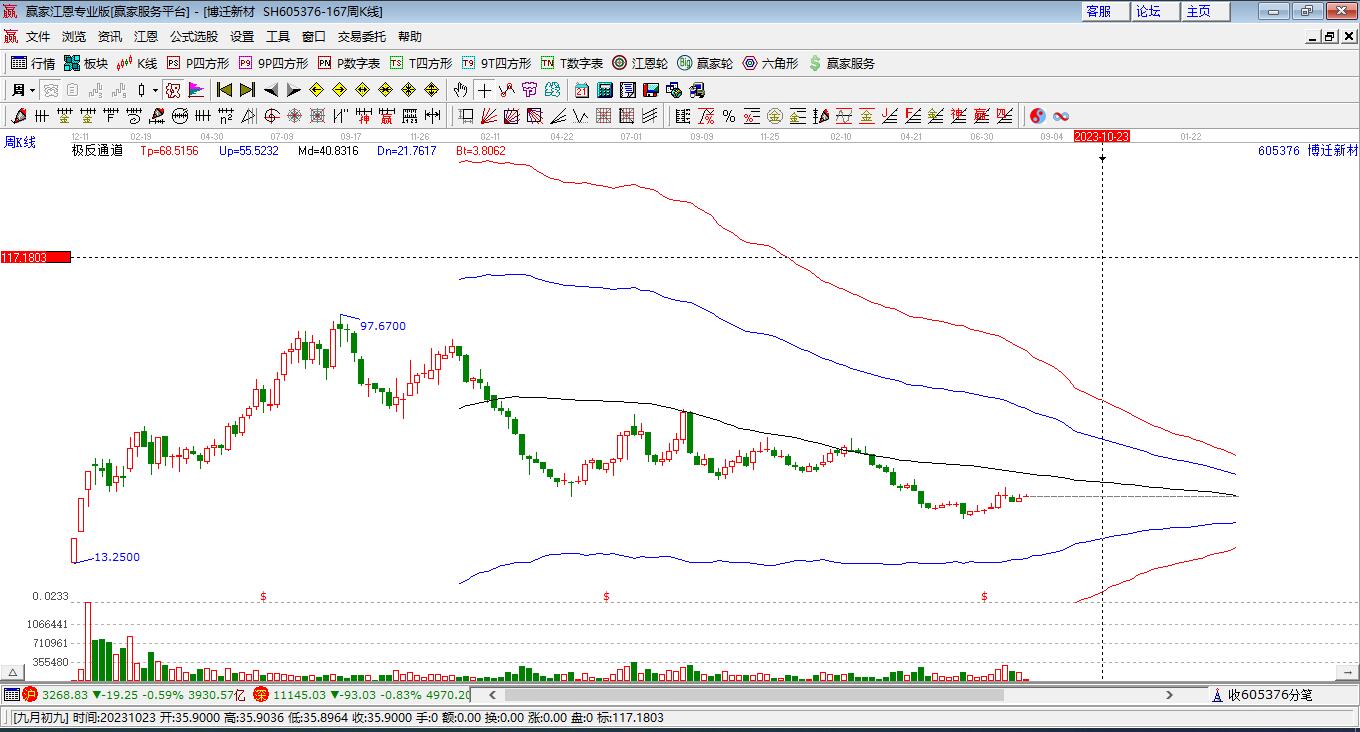Click the 极反通道 indicator label
Image resolution: width=1360 pixels, height=732 pixels.
(97, 151)
